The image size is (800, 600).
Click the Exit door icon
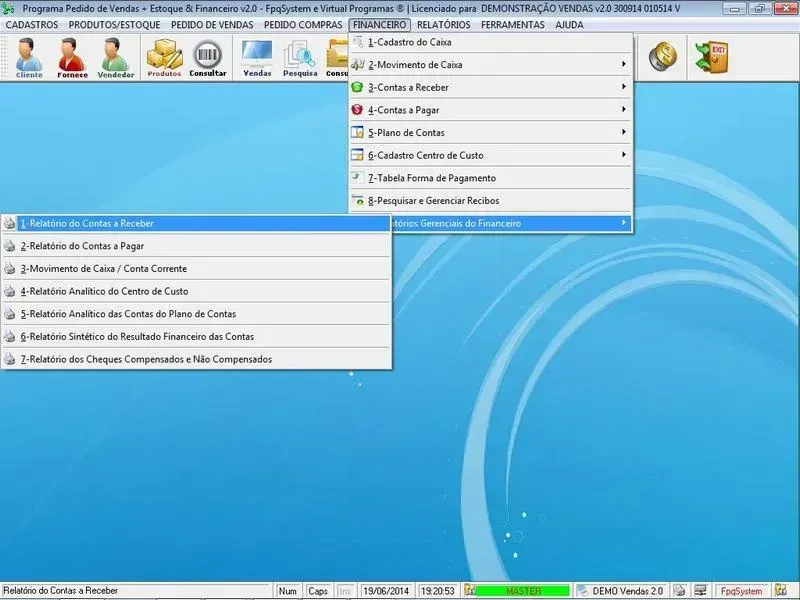(x=712, y=57)
